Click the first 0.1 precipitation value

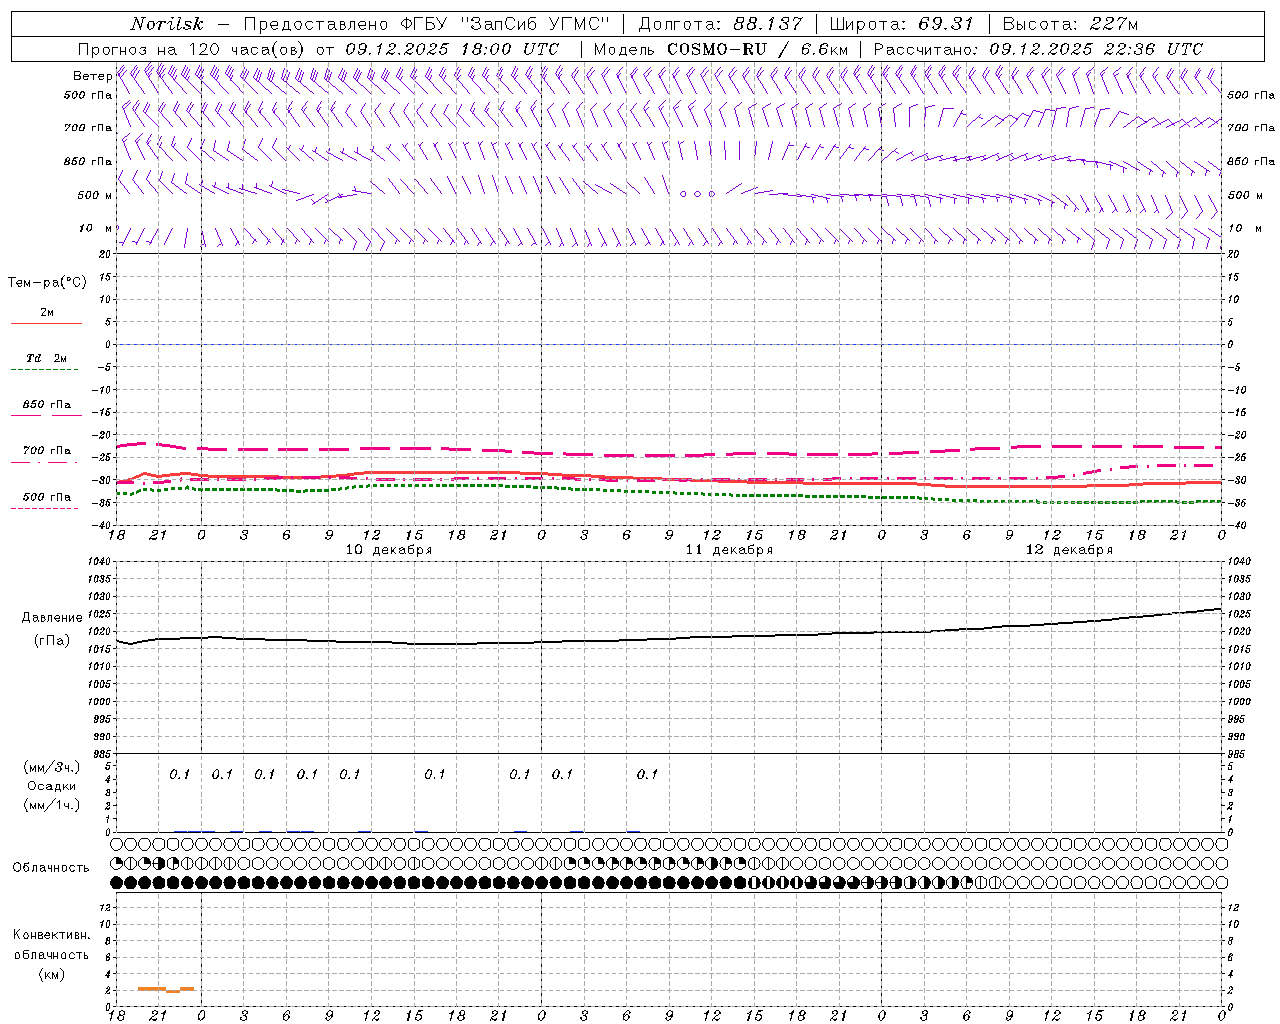point(179,774)
